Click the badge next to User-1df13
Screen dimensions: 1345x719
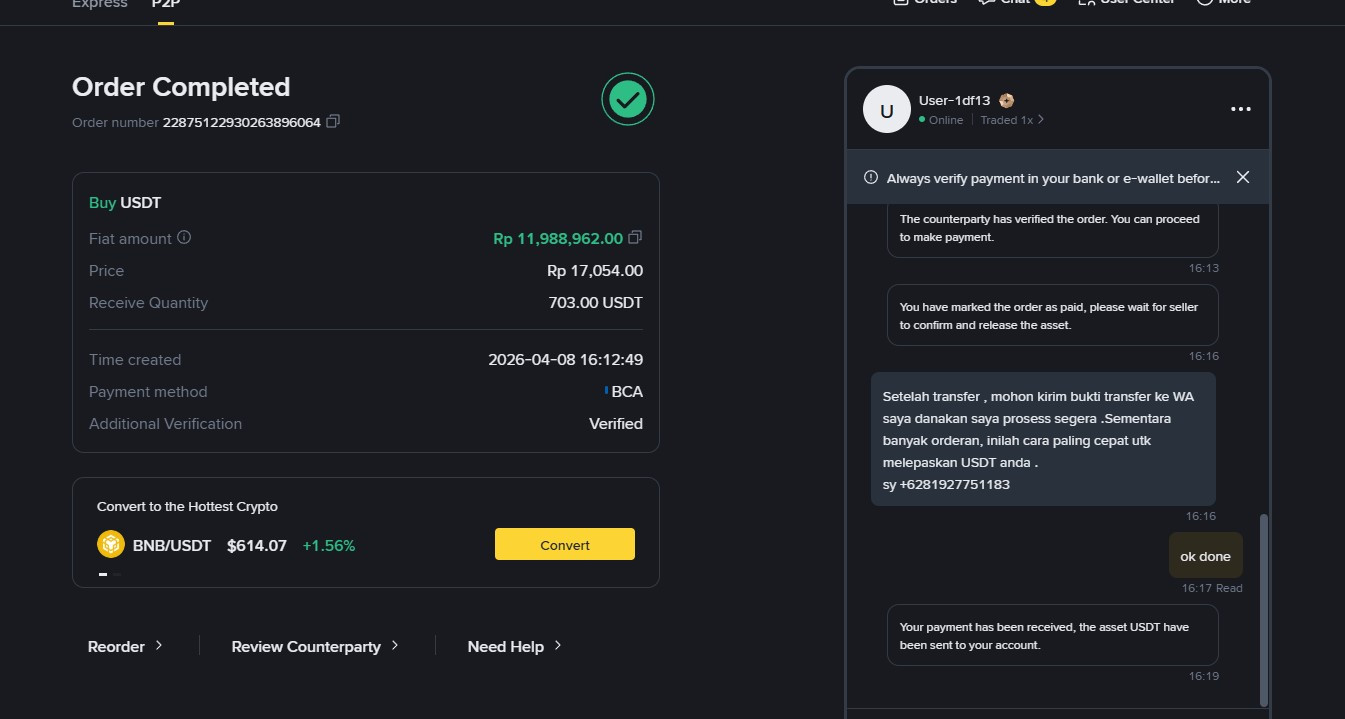(x=1007, y=100)
